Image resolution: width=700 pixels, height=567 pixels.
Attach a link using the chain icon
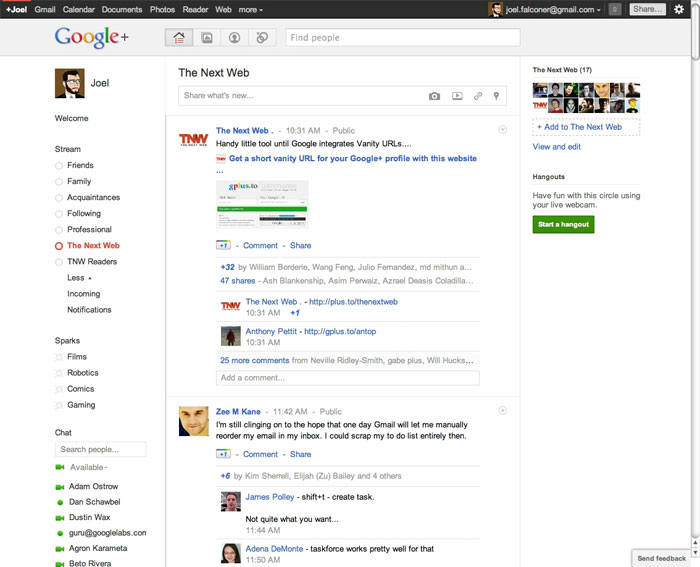[478, 96]
